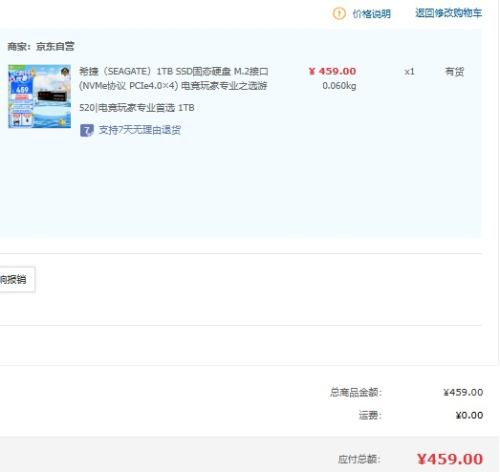Viewport: 500px width, 472px height.
Task: Click the 希捷 SEAGATE 1TB SSD product title
Action: tap(174, 78)
